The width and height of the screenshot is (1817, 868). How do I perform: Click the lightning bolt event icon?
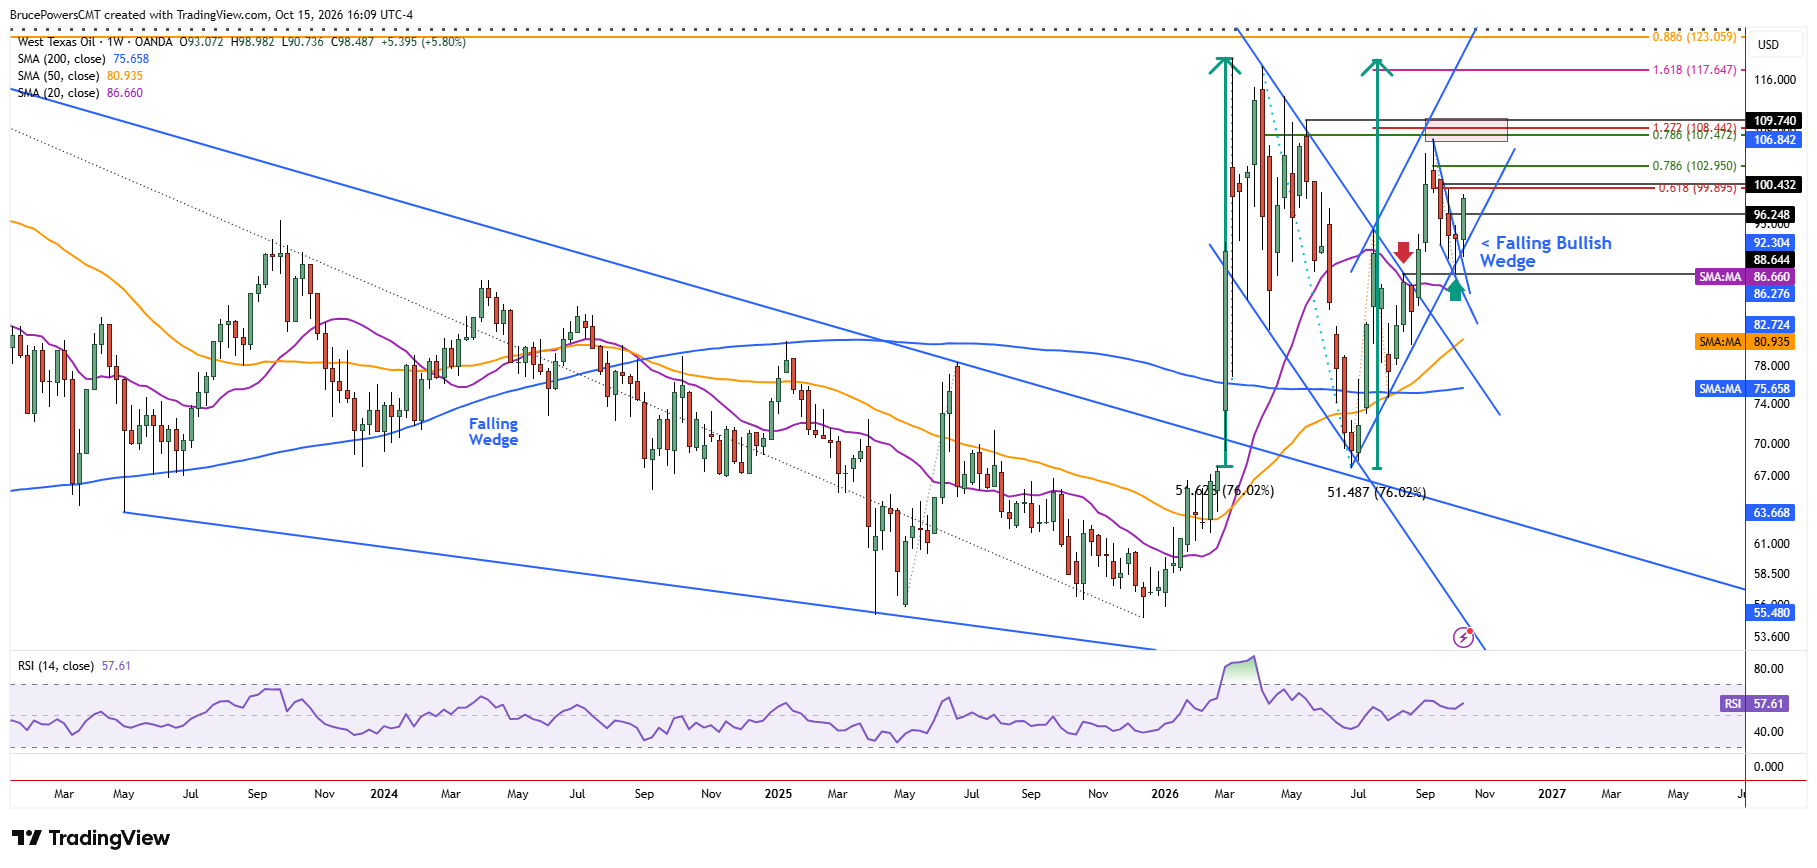[x=1463, y=637]
